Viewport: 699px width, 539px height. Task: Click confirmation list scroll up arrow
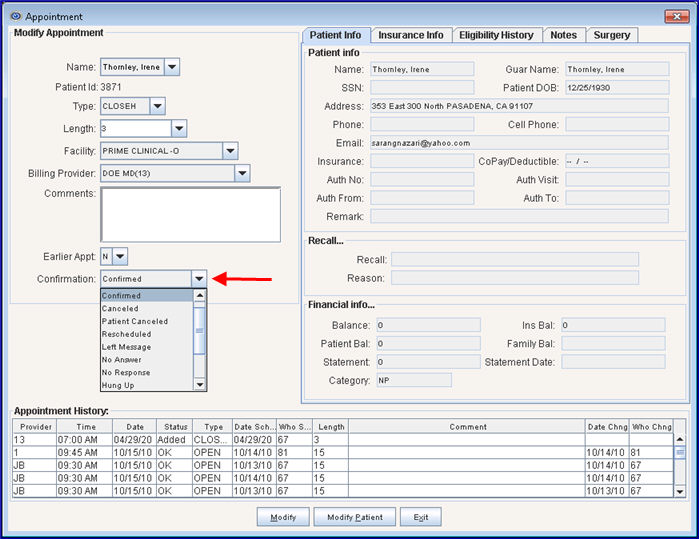point(200,295)
